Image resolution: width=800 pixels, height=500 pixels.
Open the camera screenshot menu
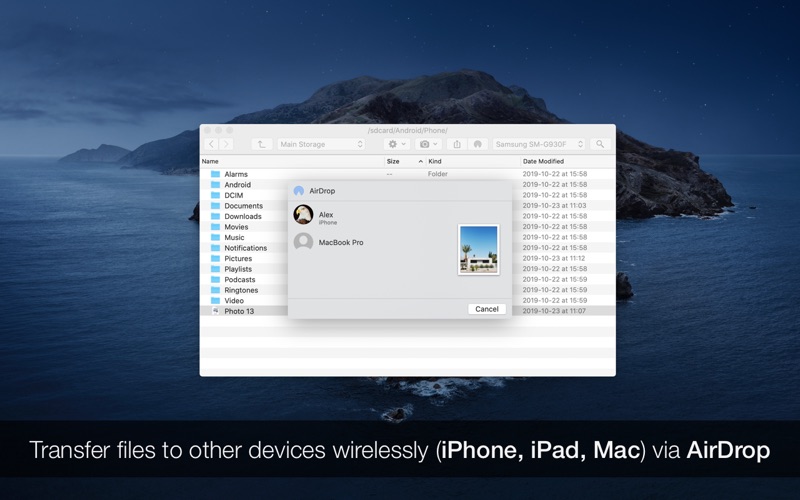click(x=428, y=144)
